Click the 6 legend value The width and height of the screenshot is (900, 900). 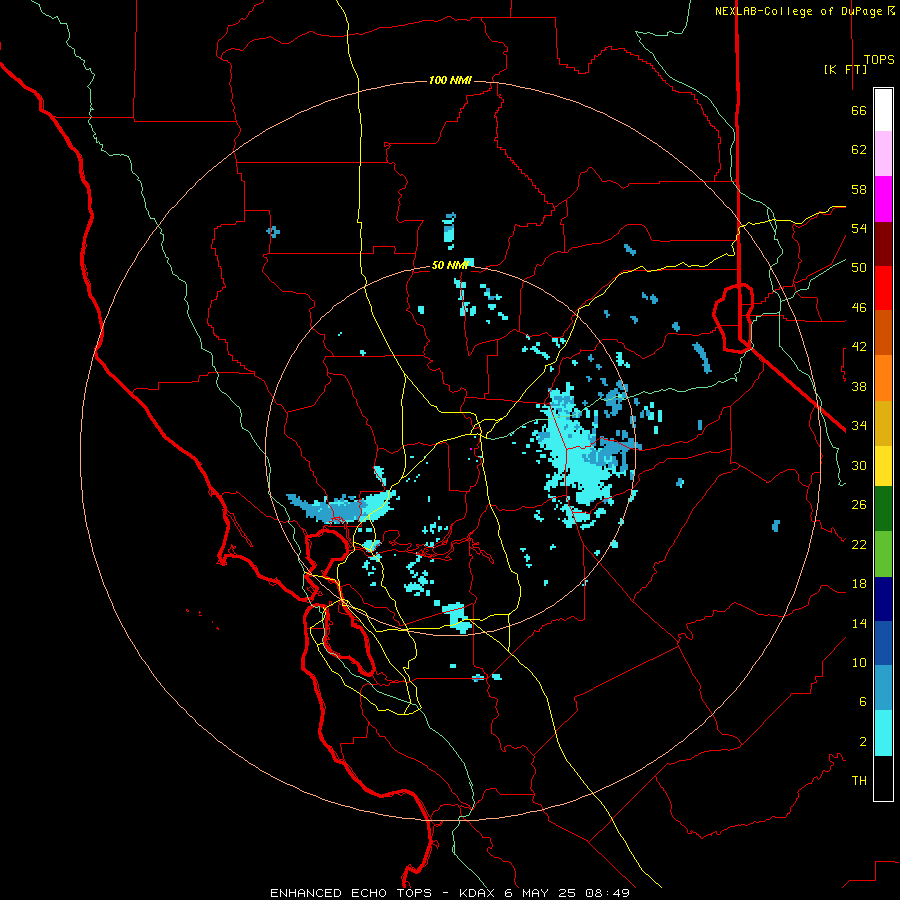pos(862,702)
